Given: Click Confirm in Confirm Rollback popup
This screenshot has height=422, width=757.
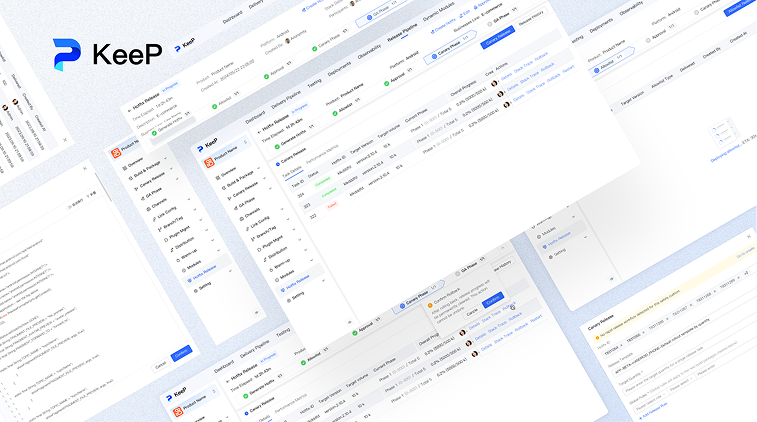Looking at the screenshot, I should tap(492, 300).
